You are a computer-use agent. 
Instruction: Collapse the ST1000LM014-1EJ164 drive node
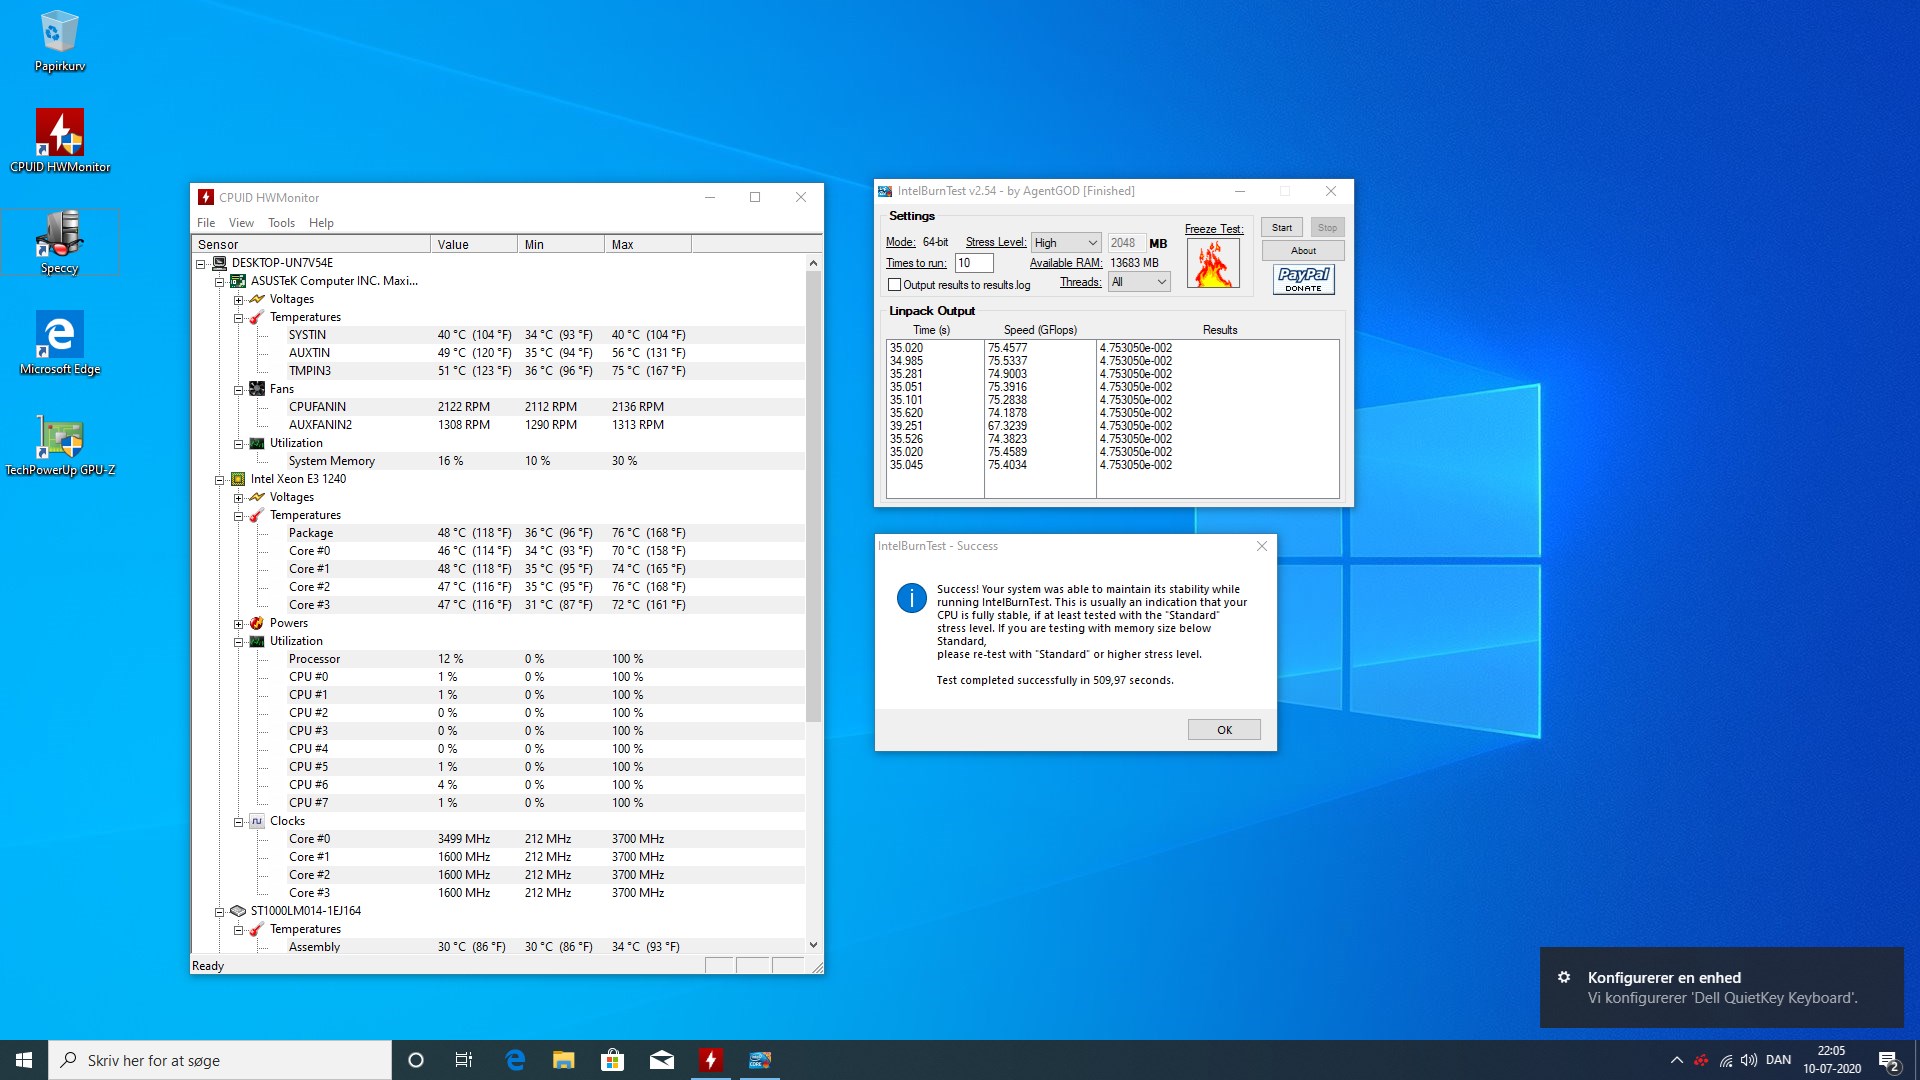tap(219, 912)
